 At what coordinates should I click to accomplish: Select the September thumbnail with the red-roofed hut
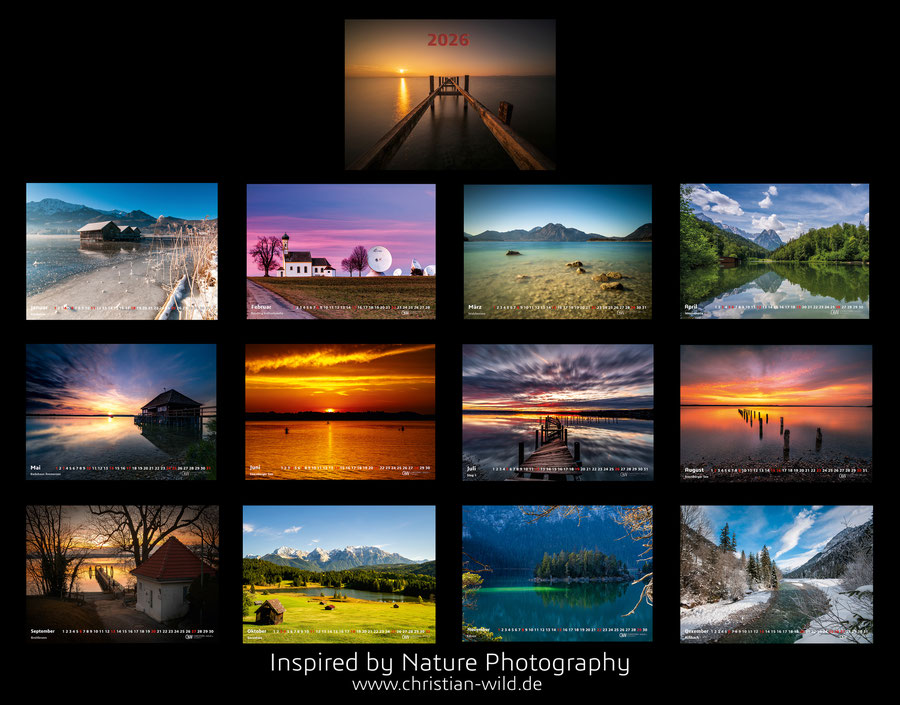tap(122, 574)
